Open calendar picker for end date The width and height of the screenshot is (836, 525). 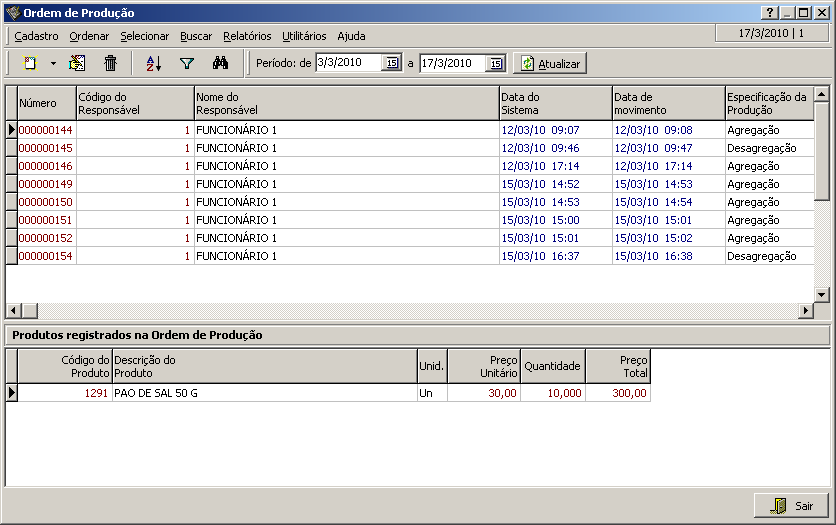tap(495, 63)
